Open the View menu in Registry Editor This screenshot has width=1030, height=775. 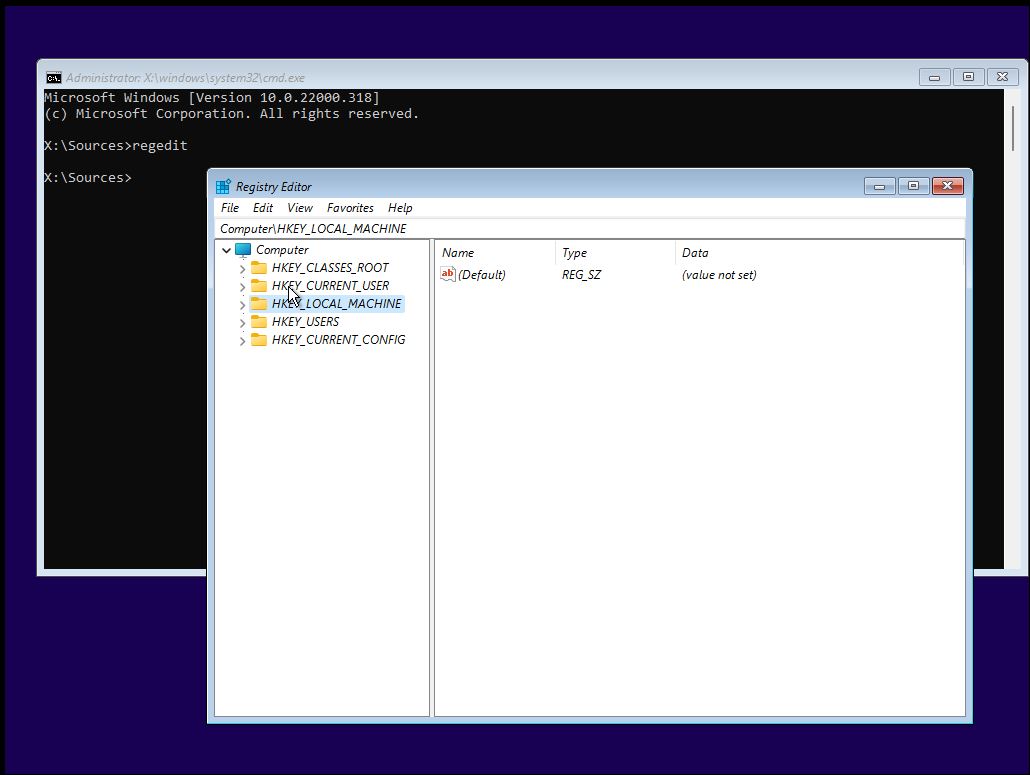[x=300, y=208]
